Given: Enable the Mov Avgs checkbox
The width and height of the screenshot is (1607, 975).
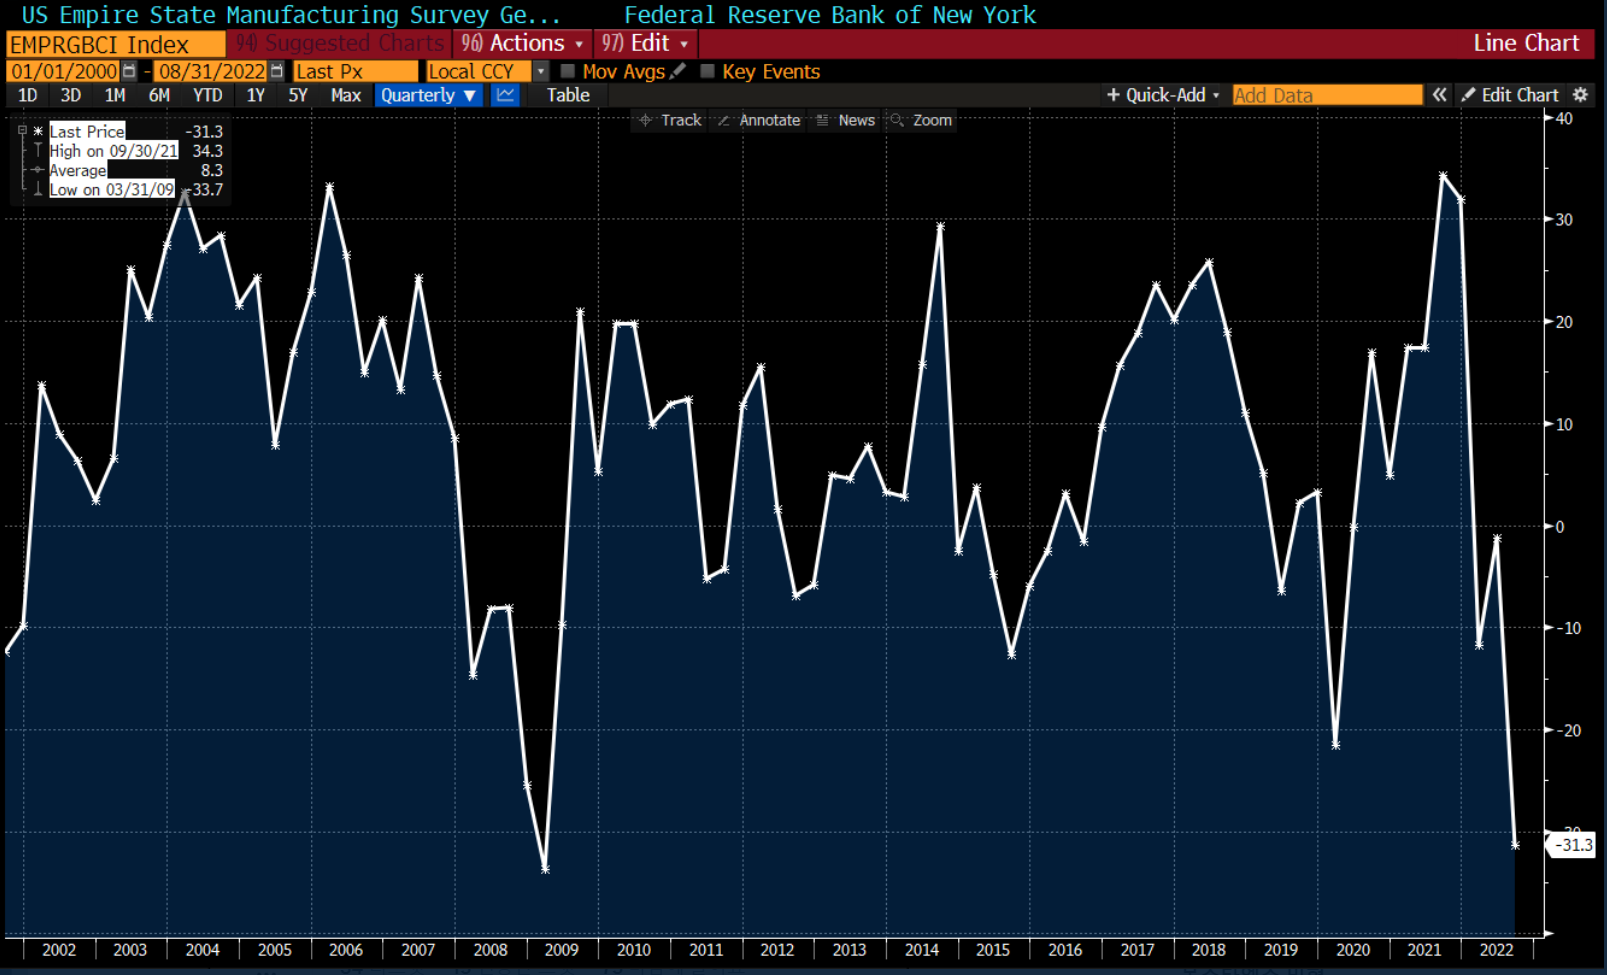Looking at the screenshot, I should 568,71.
